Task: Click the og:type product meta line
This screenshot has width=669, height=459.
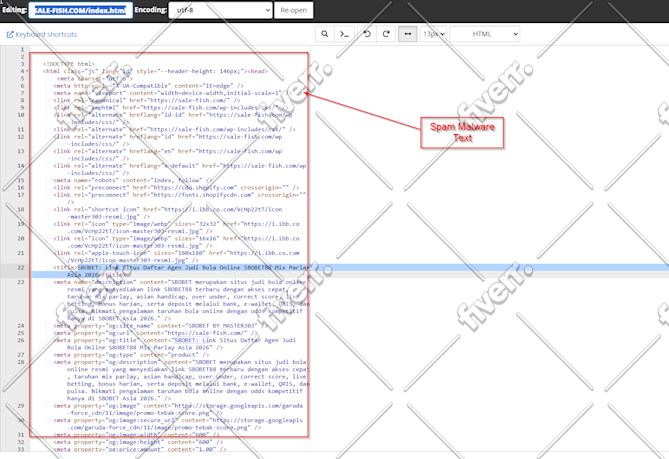Action: pos(131,354)
